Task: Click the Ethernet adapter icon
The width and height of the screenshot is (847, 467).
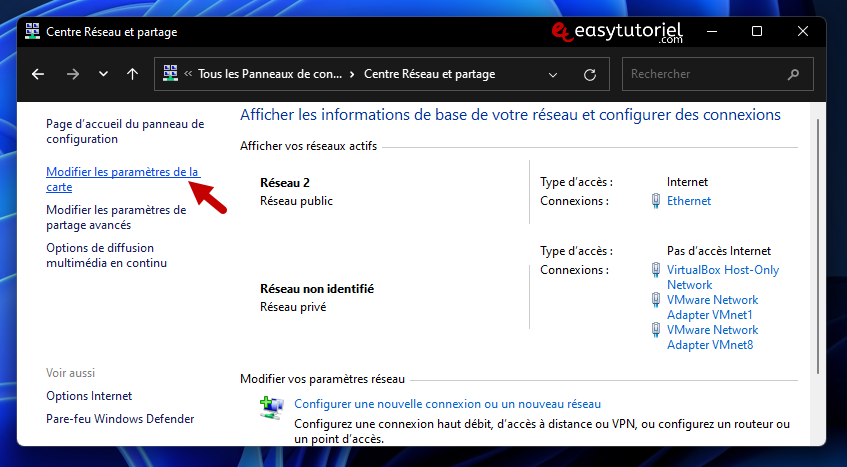Action: click(x=656, y=201)
